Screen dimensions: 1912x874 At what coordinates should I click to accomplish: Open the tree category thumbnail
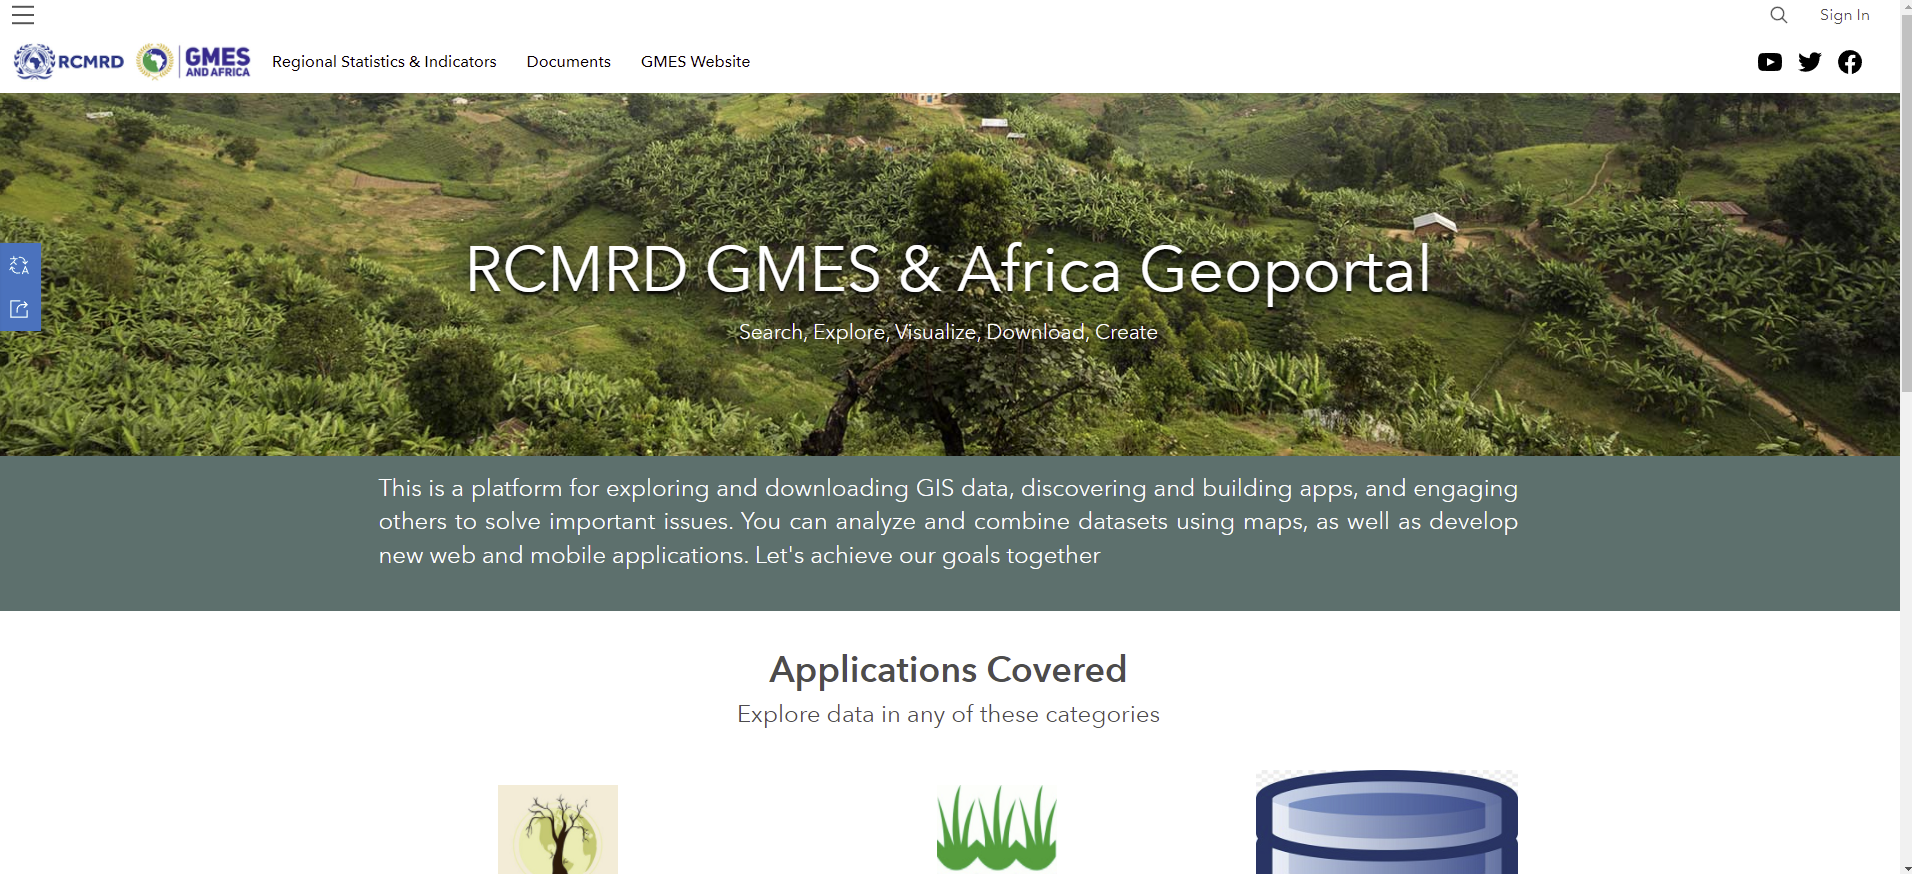[x=558, y=829]
